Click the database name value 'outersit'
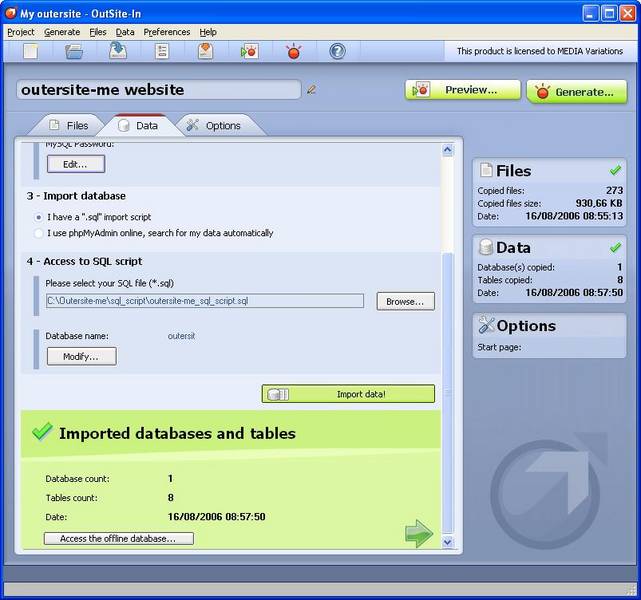 coord(181,336)
